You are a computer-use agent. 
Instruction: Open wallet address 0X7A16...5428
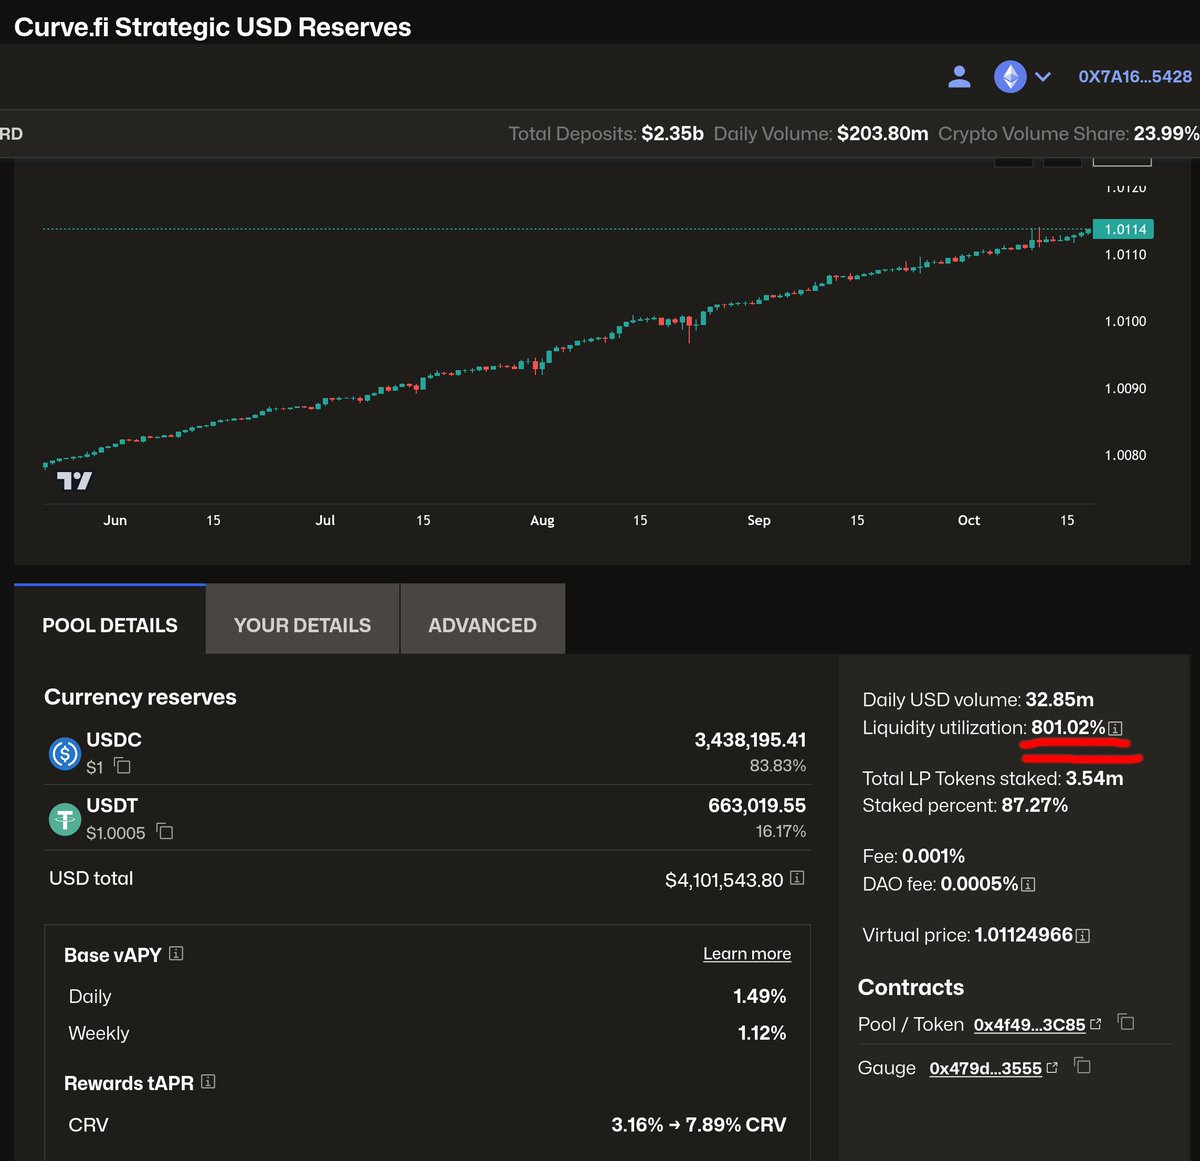pyautogui.click(x=1134, y=77)
